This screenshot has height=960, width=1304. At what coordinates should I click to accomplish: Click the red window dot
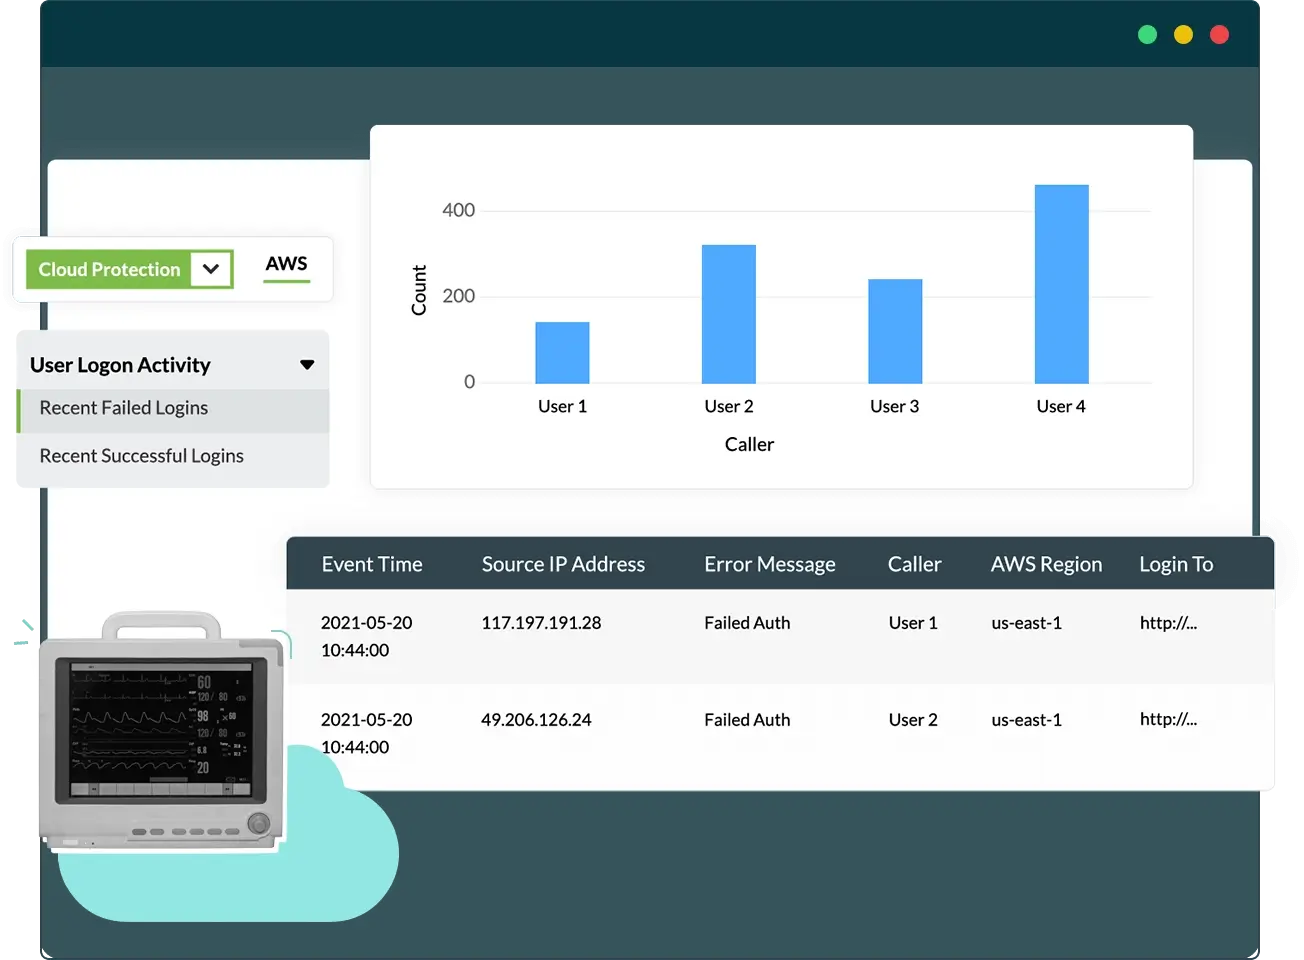point(1219,35)
